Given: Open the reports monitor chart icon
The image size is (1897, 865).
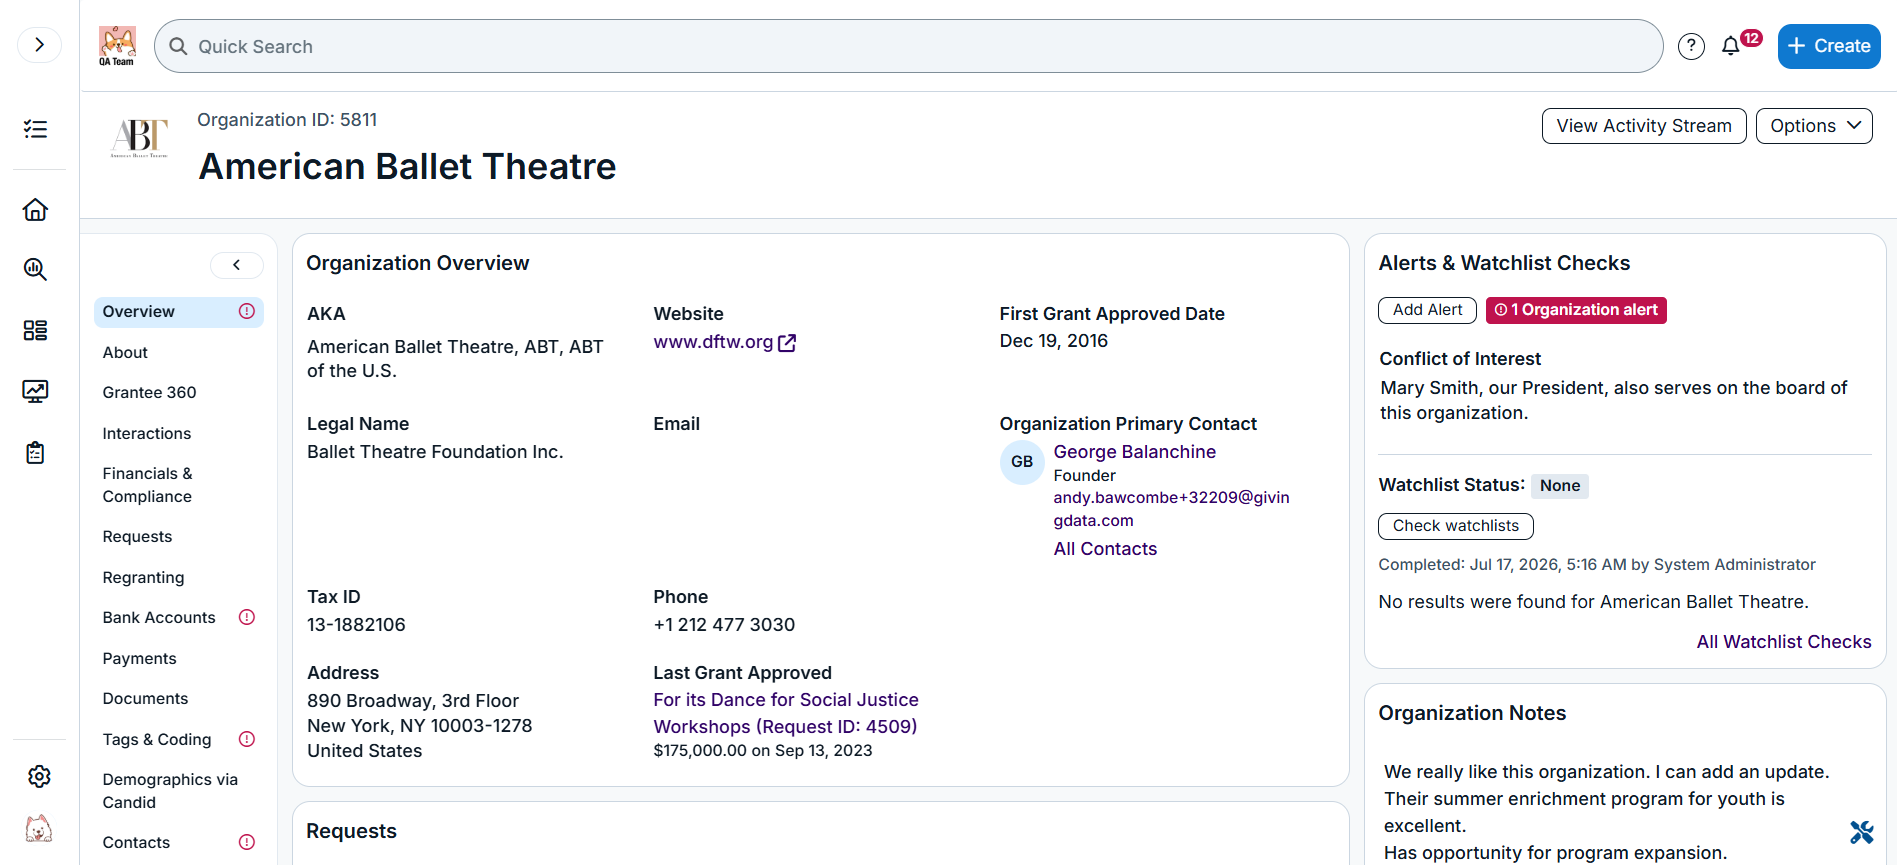Looking at the screenshot, I should 35,391.
